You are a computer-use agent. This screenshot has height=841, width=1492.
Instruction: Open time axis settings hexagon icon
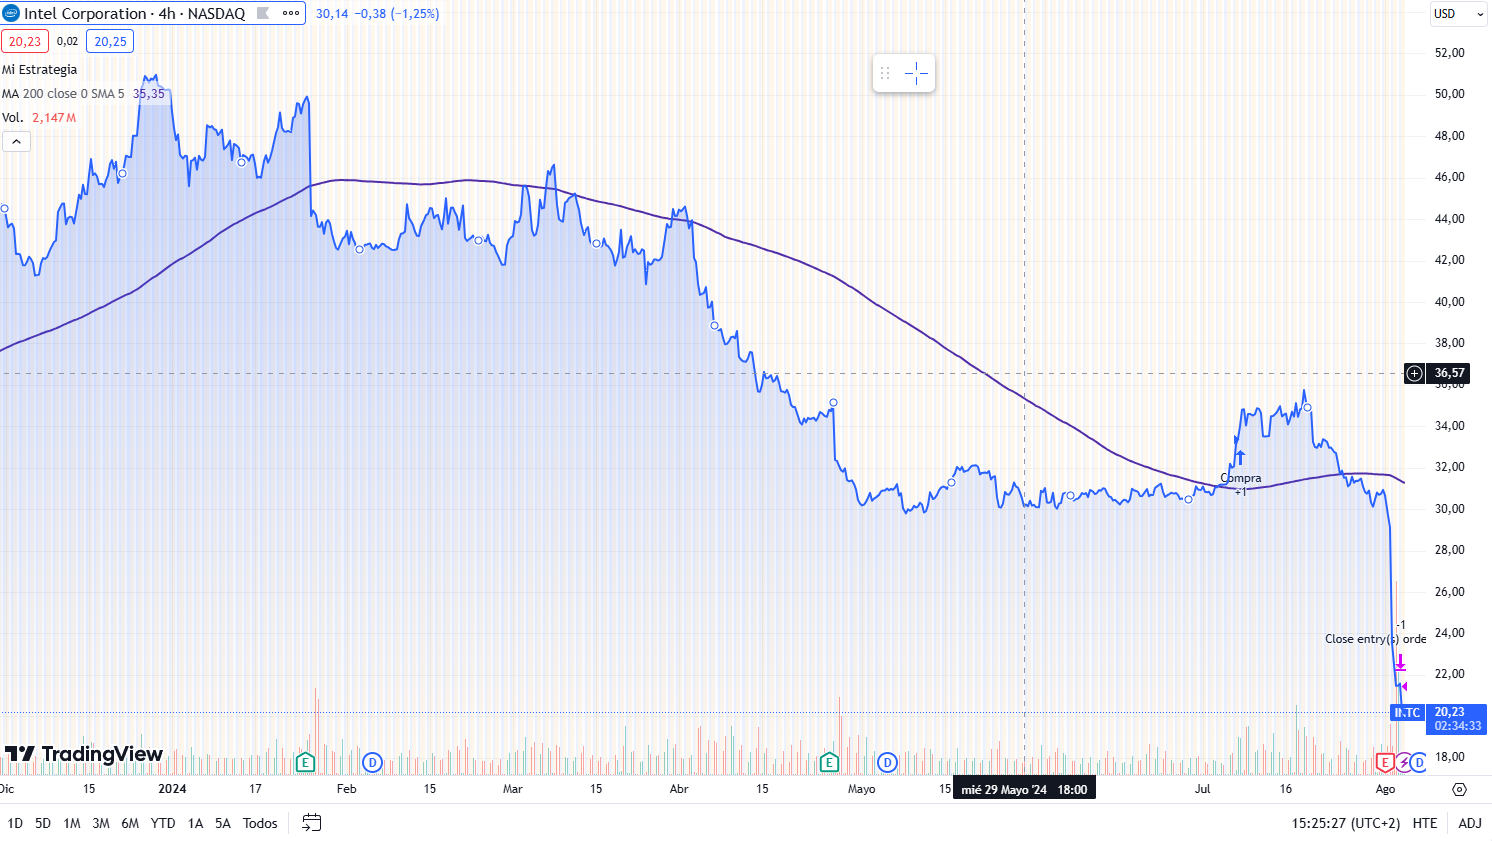[1459, 789]
